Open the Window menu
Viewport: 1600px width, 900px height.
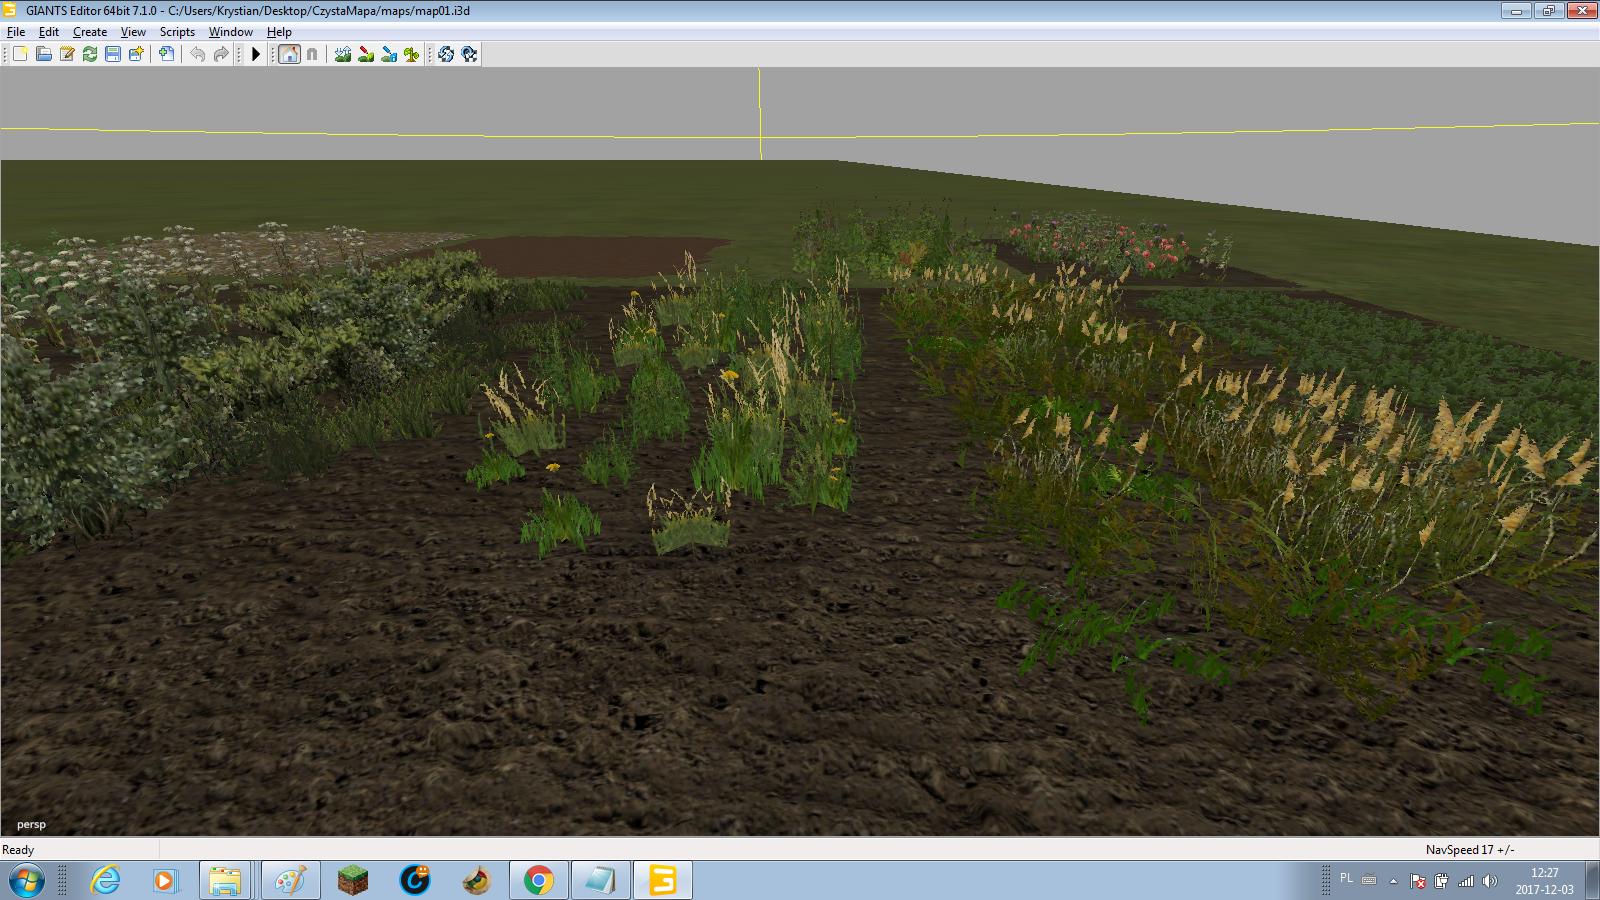point(230,32)
